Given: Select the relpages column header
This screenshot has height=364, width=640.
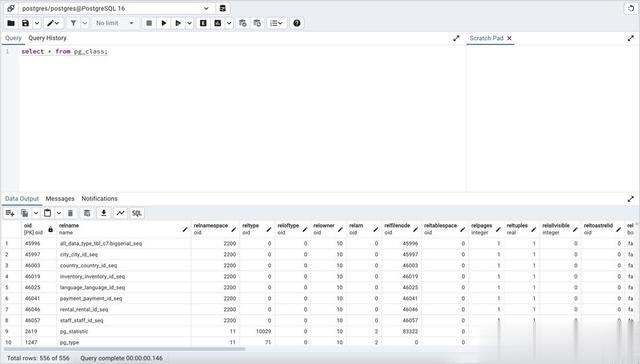Looking at the screenshot, I should click(x=486, y=229).
